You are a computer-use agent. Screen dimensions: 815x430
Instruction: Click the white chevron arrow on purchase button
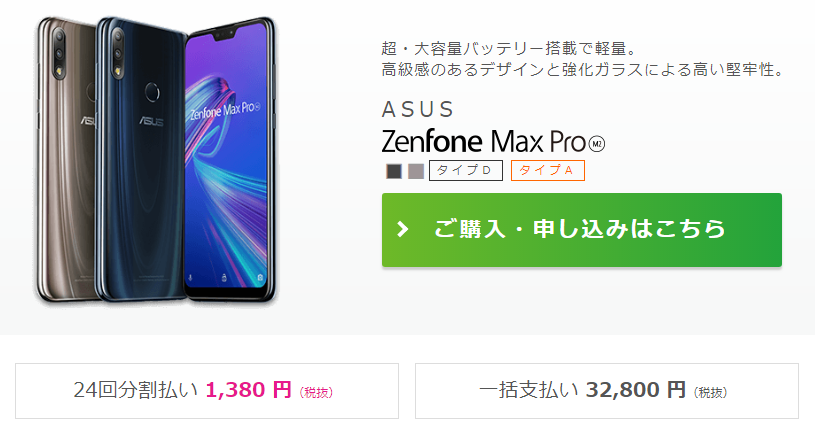402,229
